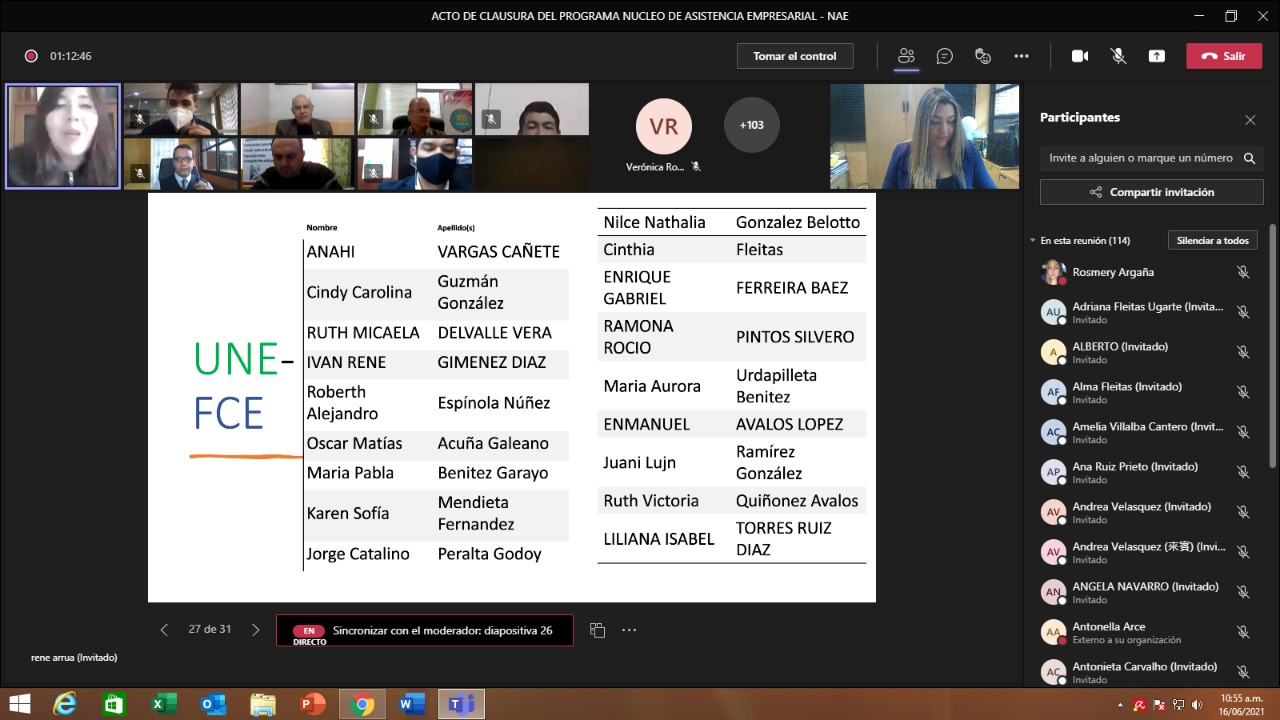Click the search magnifier icon in Participantes

point(1250,158)
